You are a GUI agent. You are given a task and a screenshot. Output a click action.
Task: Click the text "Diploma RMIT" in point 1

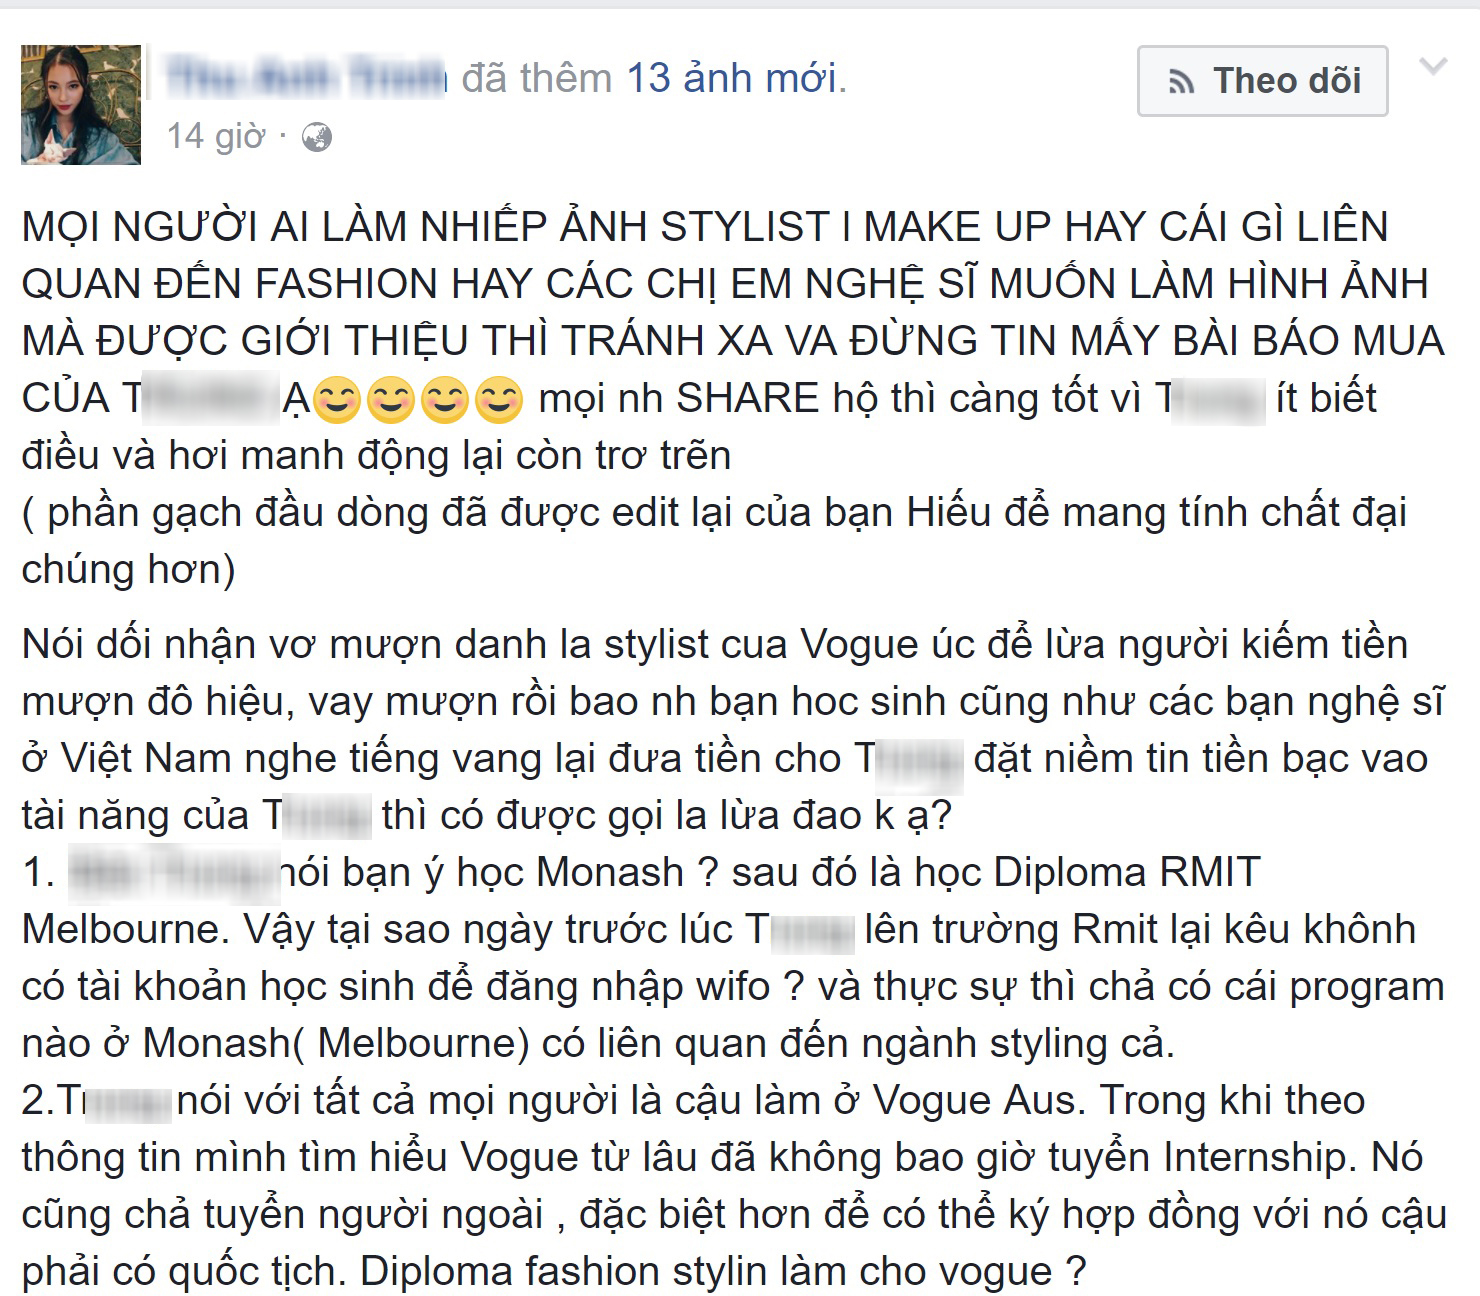(x=1127, y=873)
